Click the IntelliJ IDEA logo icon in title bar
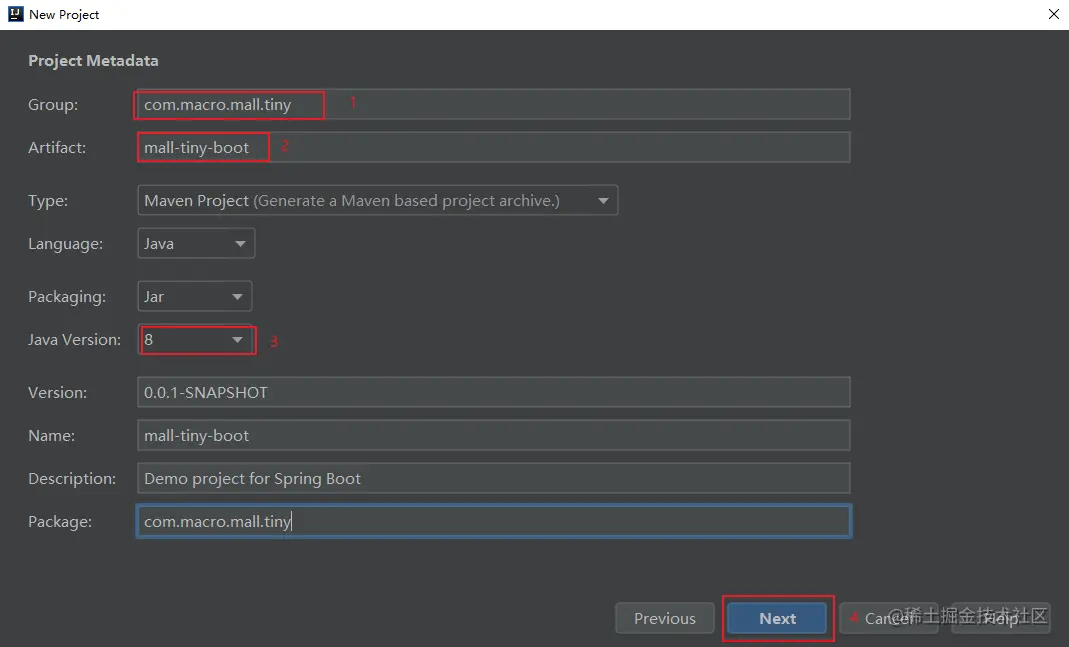This screenshot has width=1069, height=647. pyautogui.click(x=15, y=14)
